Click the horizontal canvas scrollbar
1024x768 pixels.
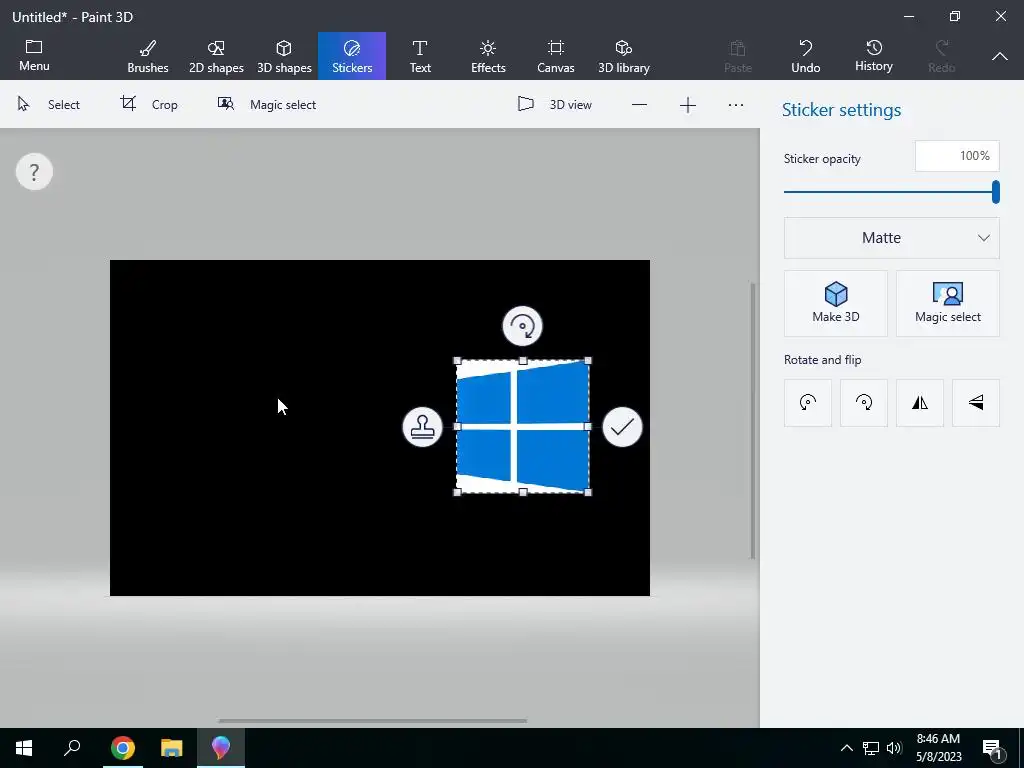tap(372, 721)
